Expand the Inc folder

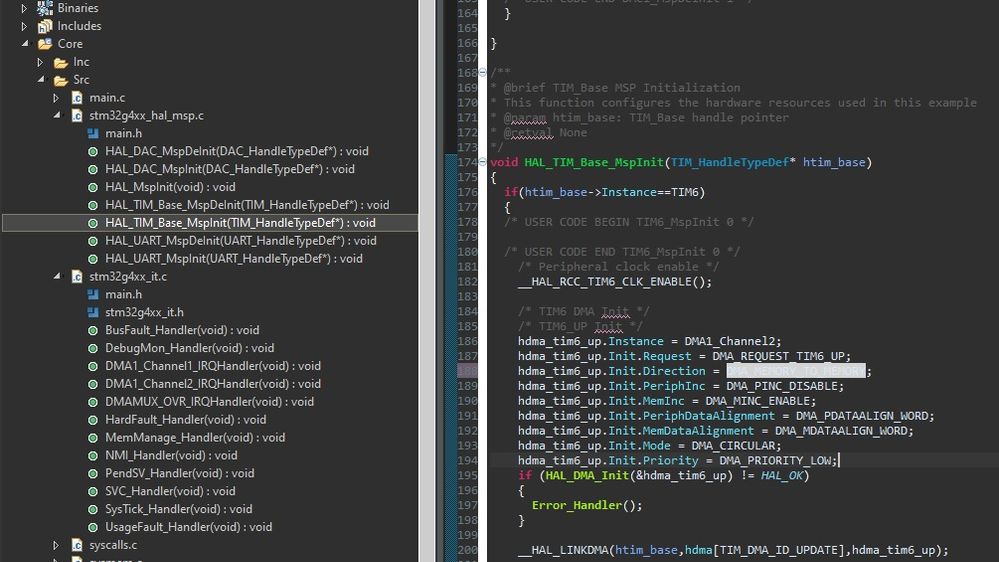(40, 62)
